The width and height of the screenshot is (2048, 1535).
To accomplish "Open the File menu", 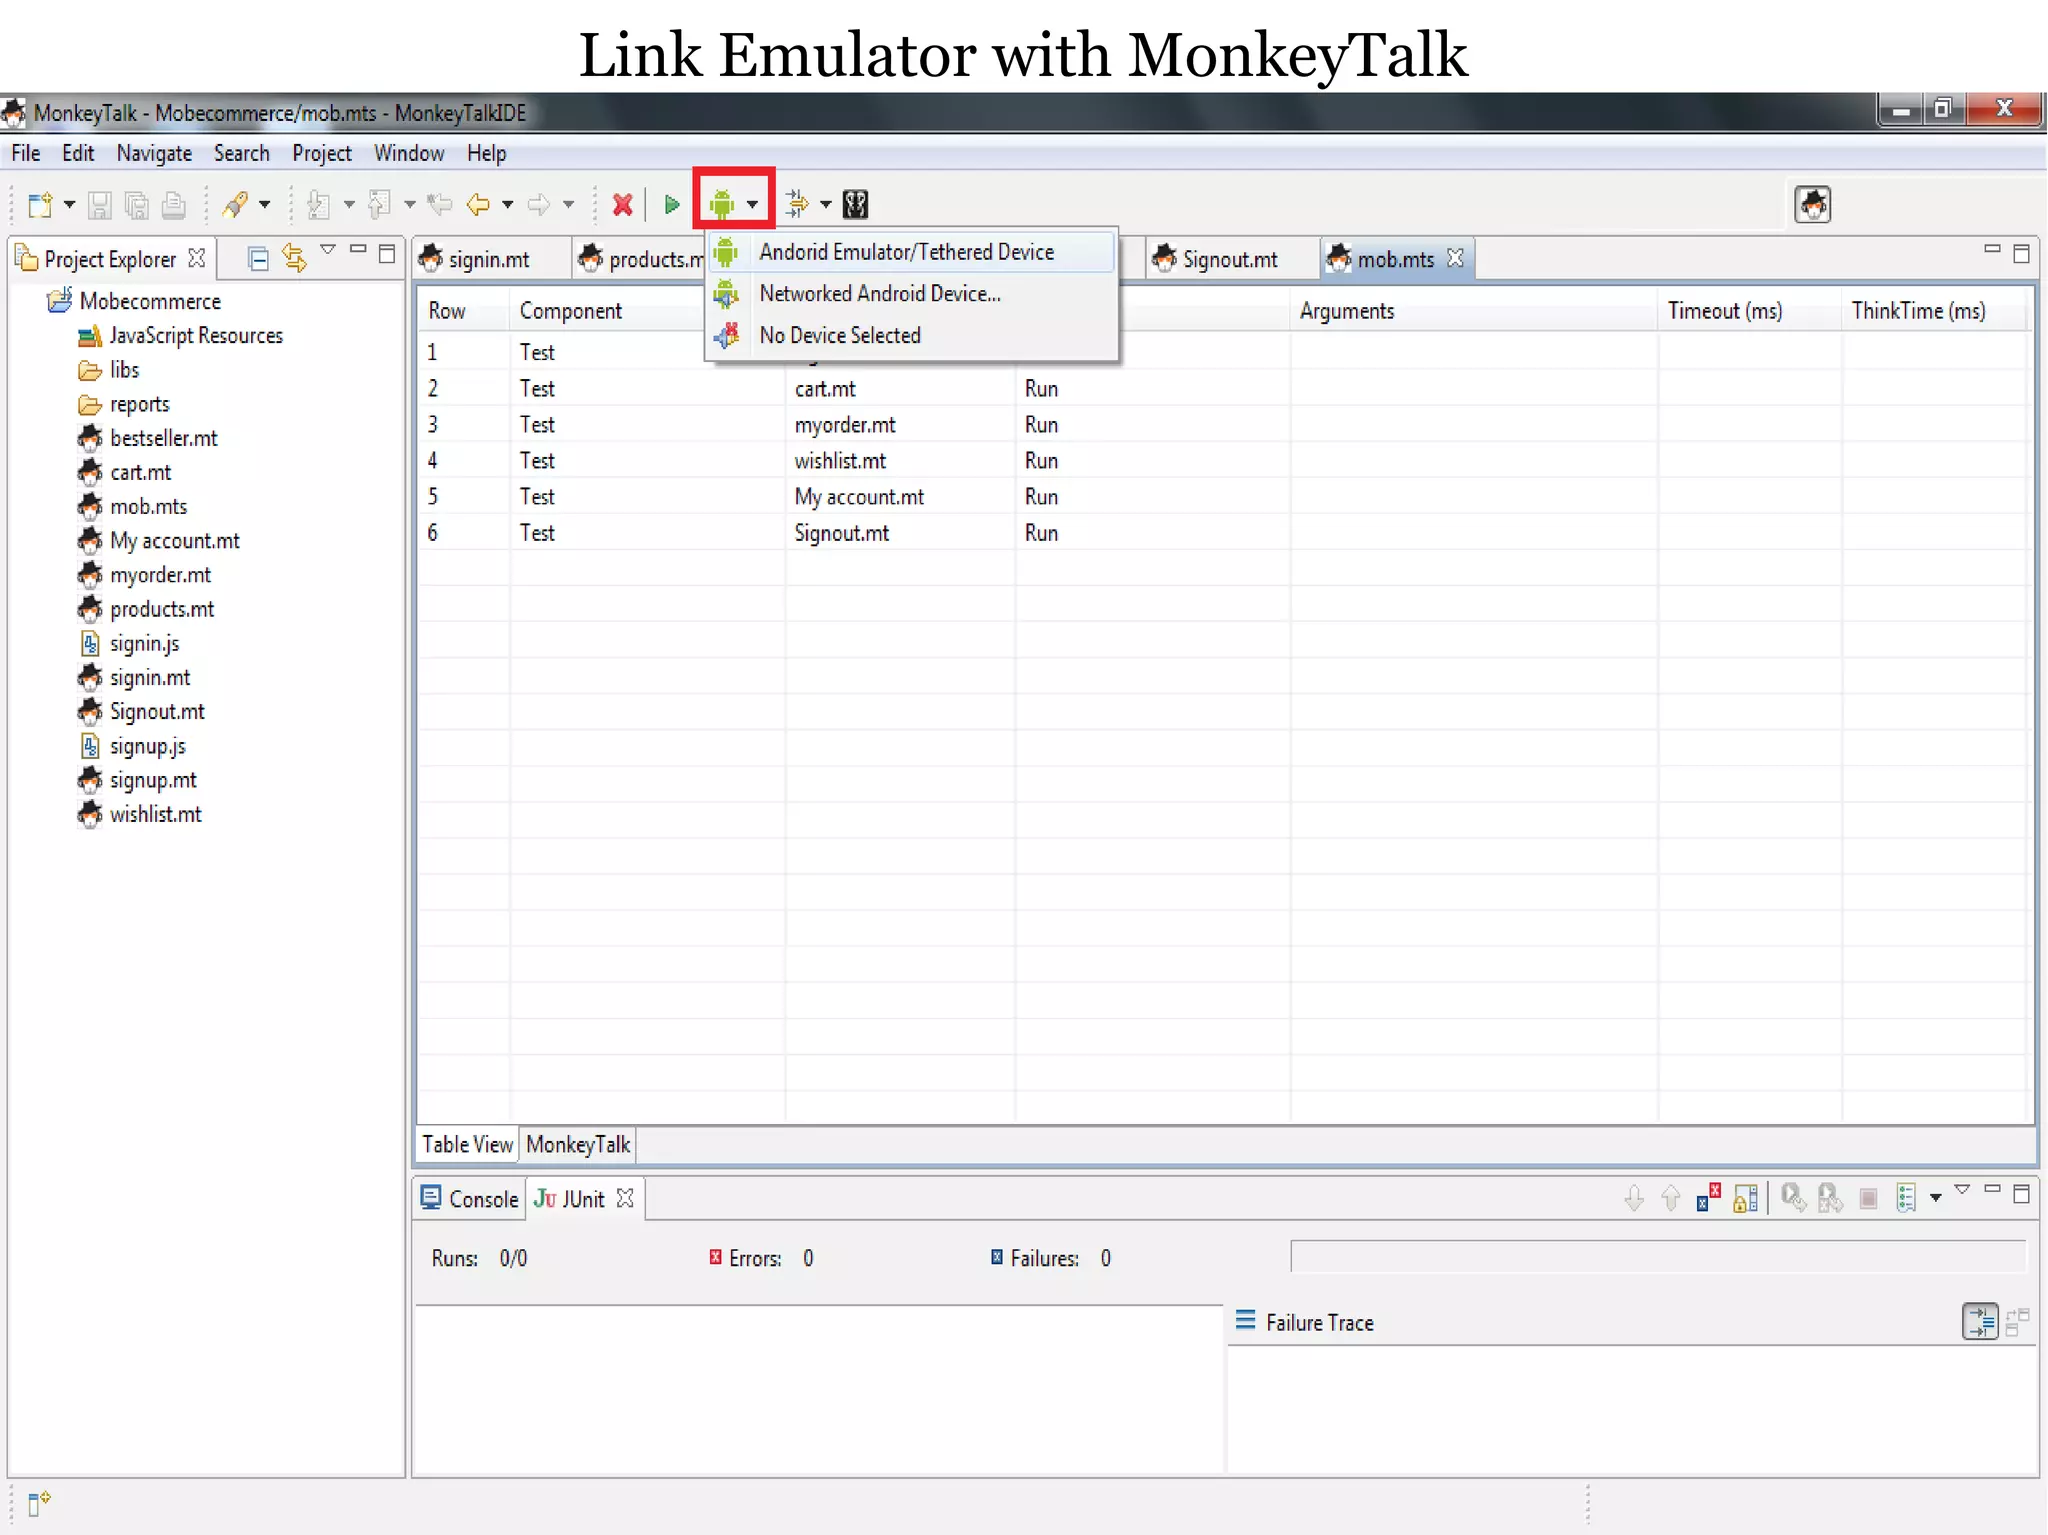I will point(26,153).
